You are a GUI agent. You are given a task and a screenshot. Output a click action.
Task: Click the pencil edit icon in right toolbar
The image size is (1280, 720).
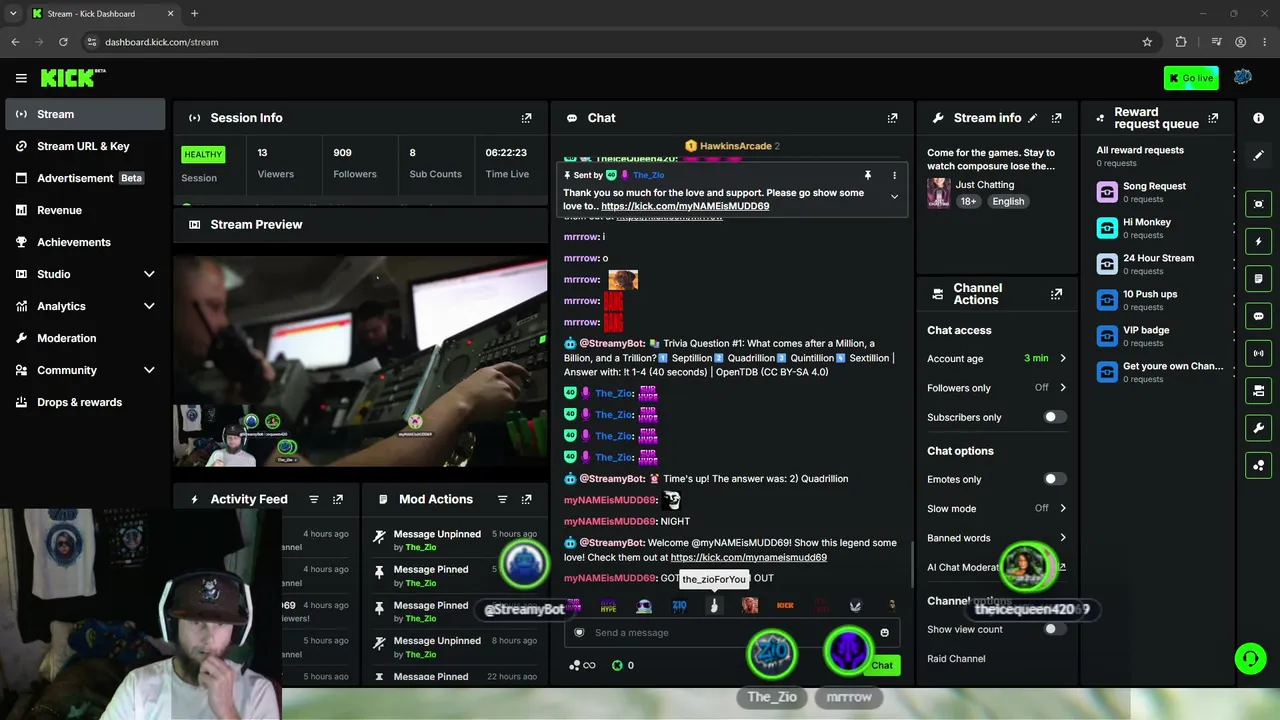1258,156
